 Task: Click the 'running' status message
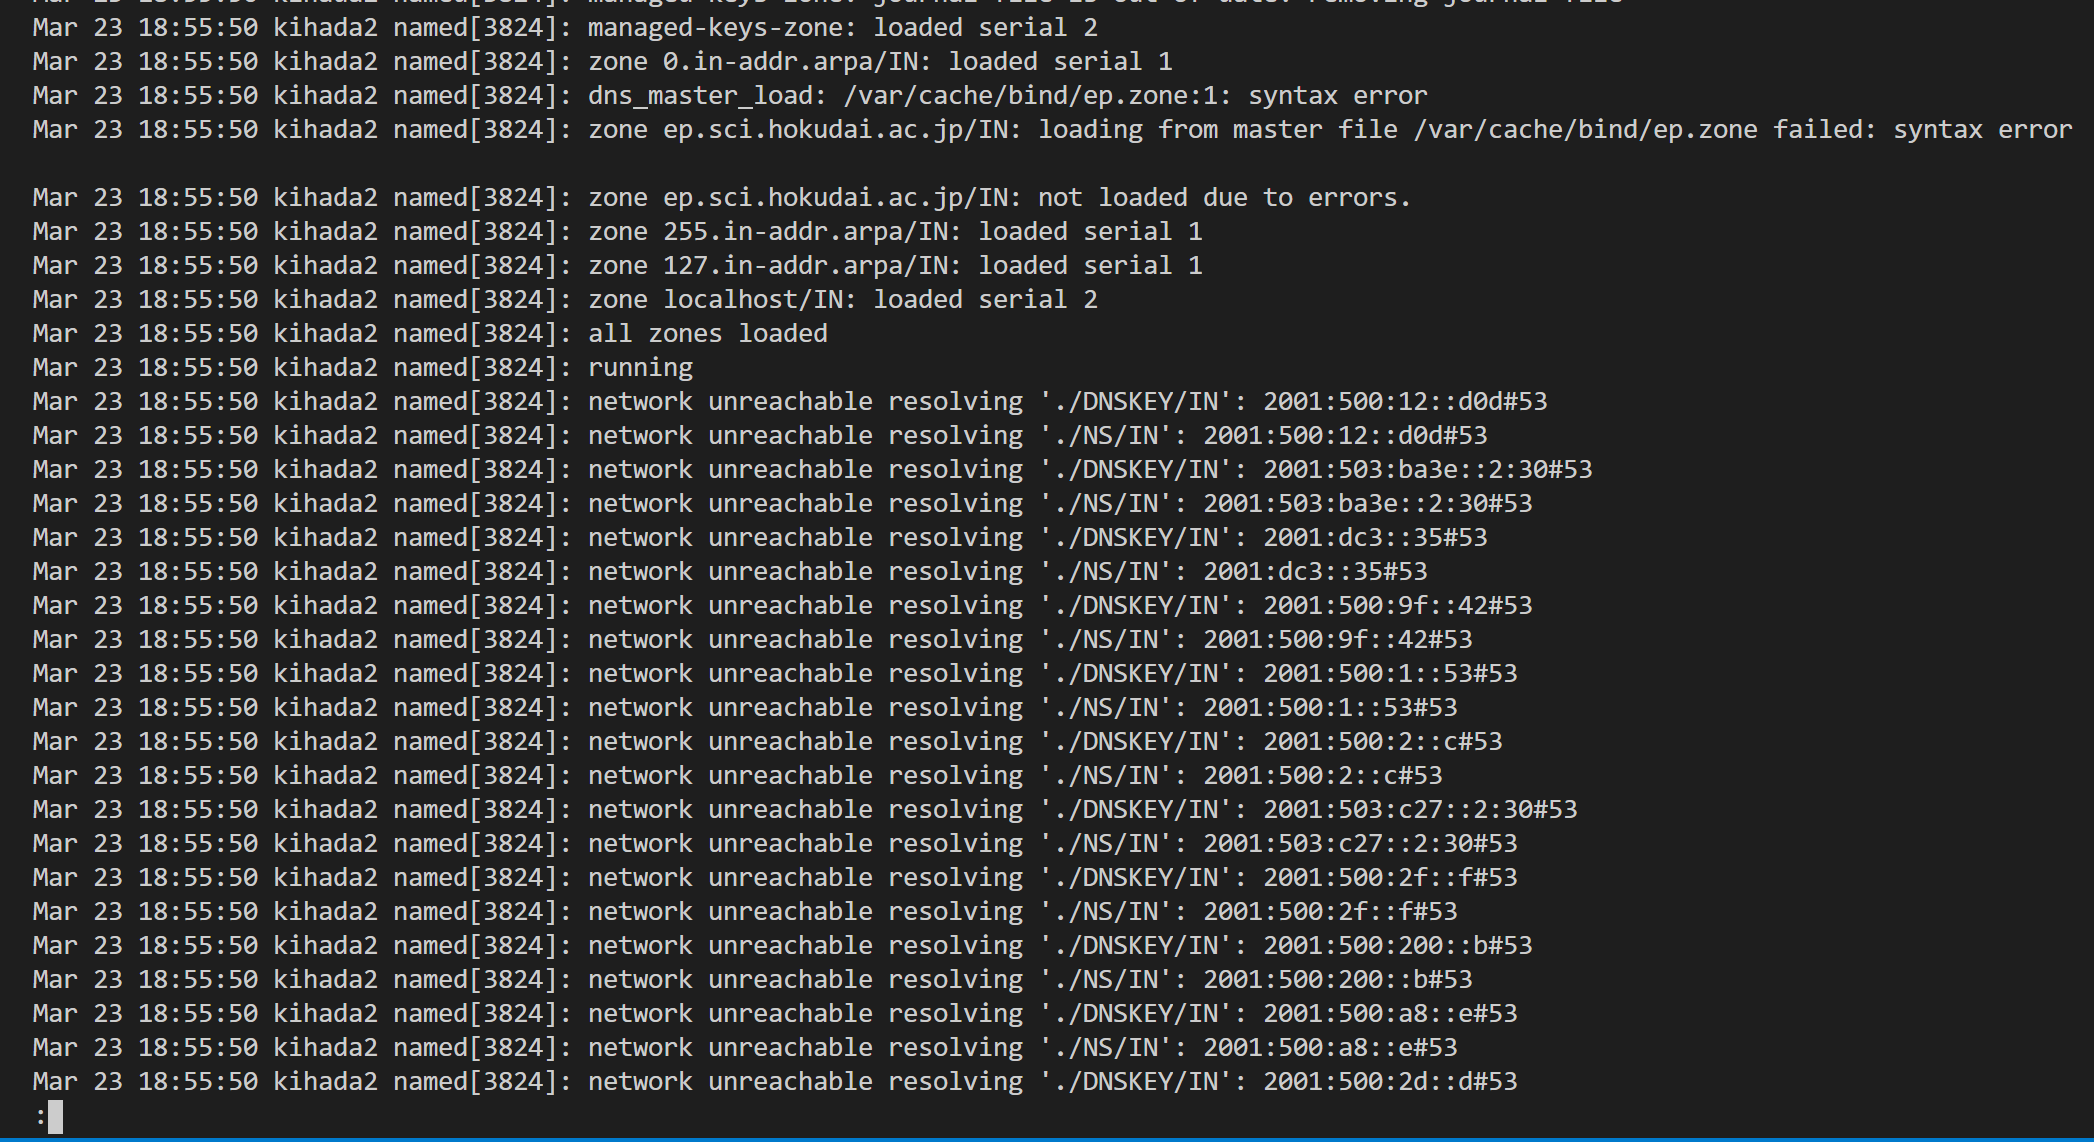(640, 367)
